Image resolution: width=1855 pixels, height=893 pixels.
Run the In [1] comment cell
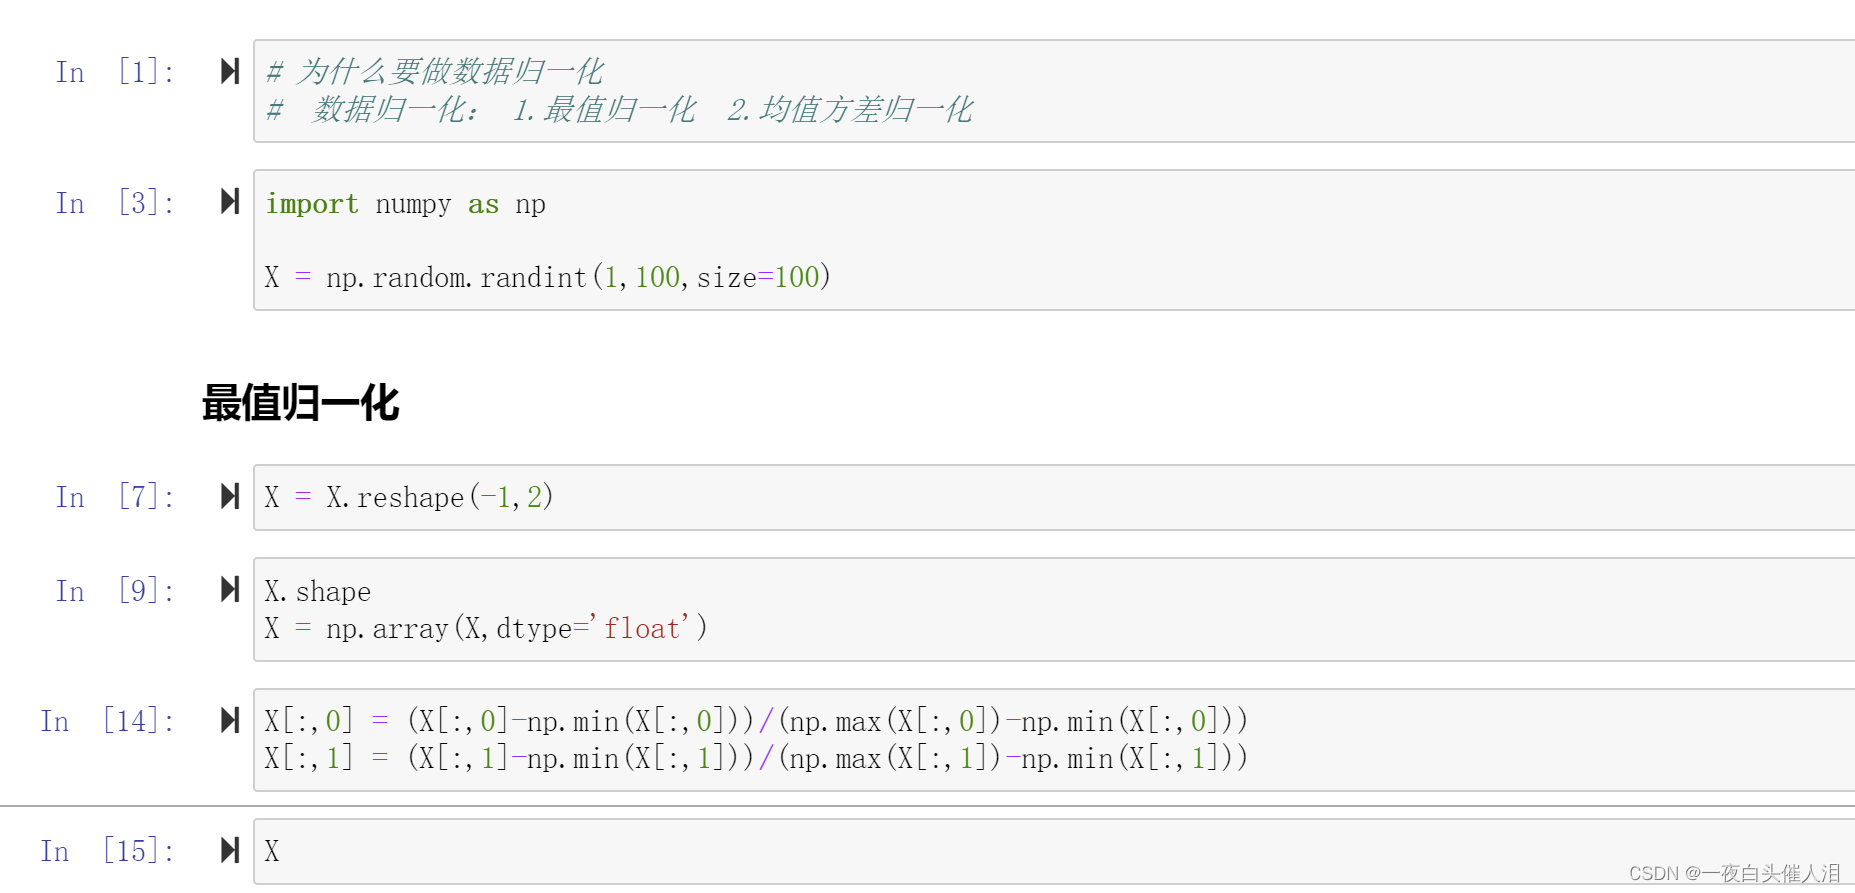(x=230, y=71)
